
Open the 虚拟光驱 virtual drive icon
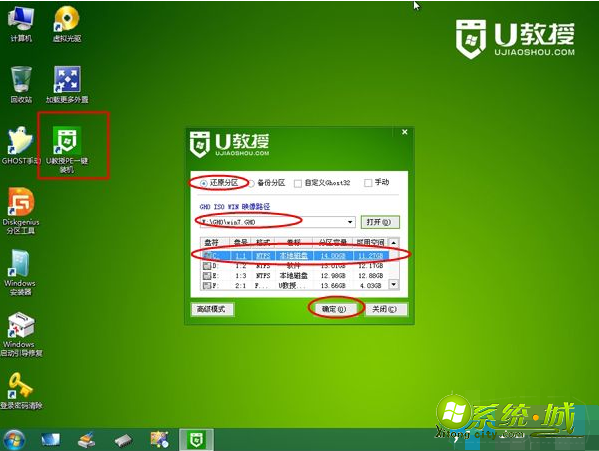(67, 24)
